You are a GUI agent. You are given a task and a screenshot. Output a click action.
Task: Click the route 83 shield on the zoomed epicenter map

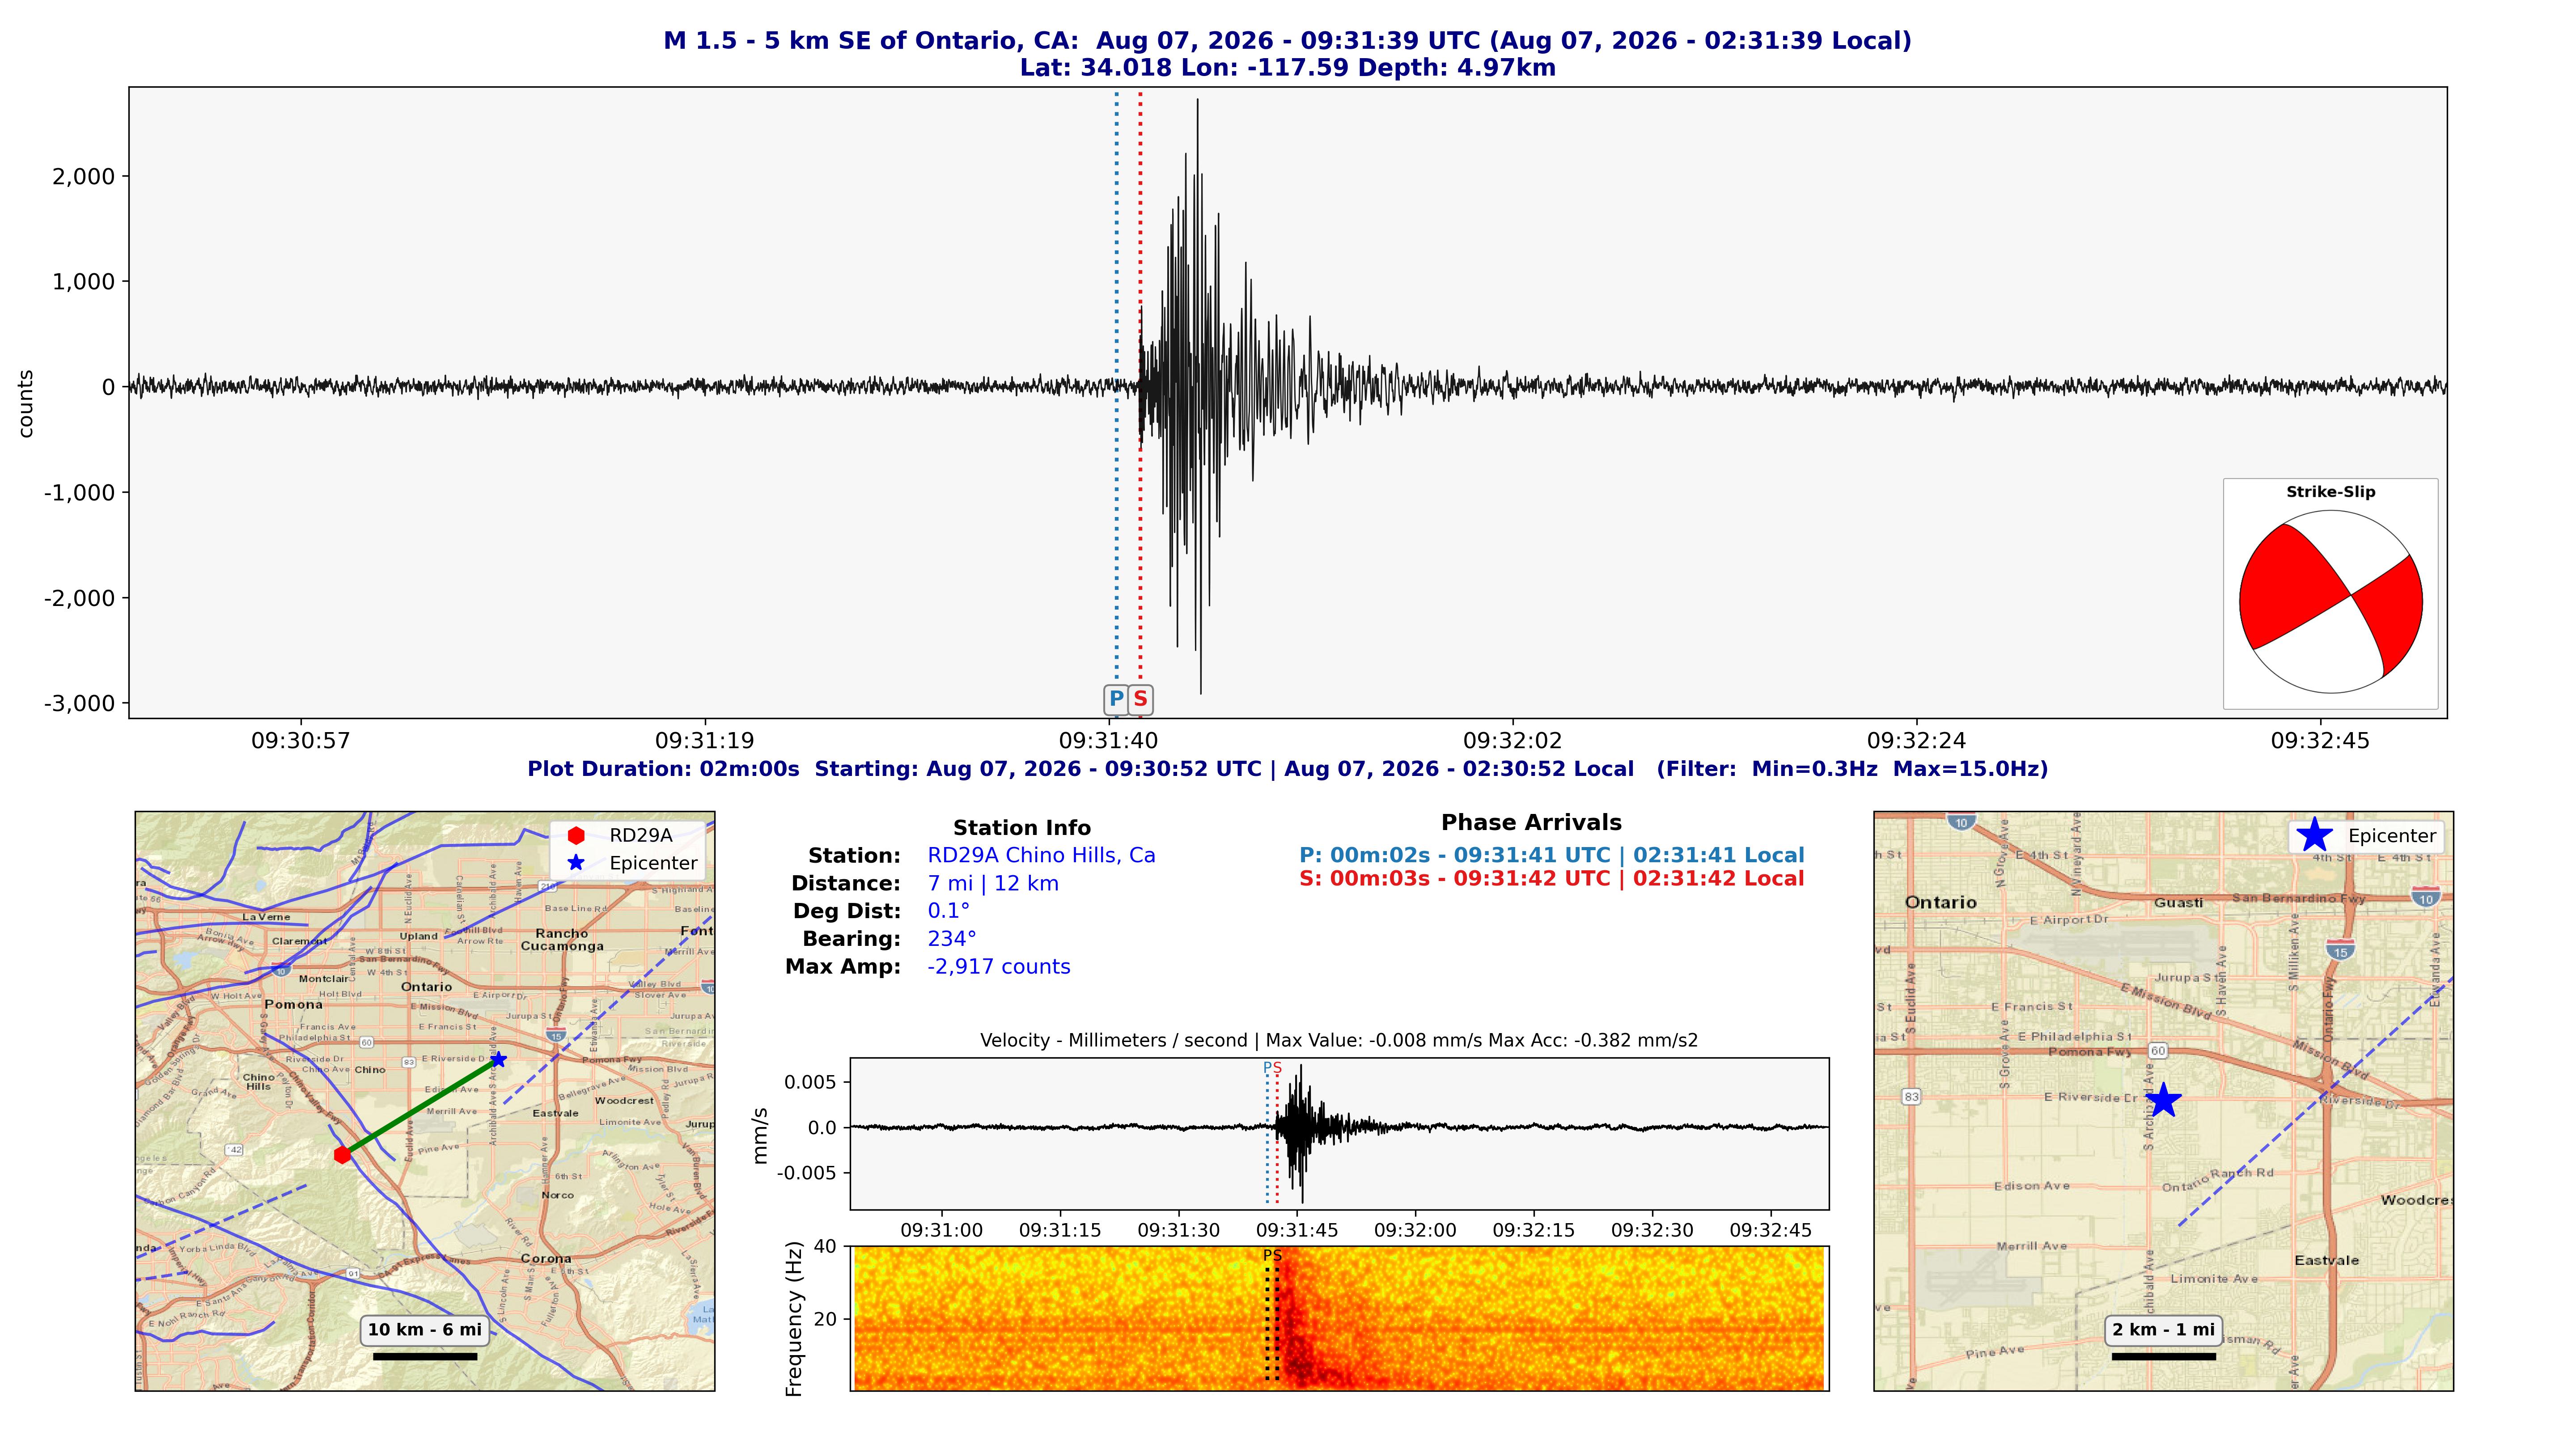pyautogui.click(x=1912, y=1097)
